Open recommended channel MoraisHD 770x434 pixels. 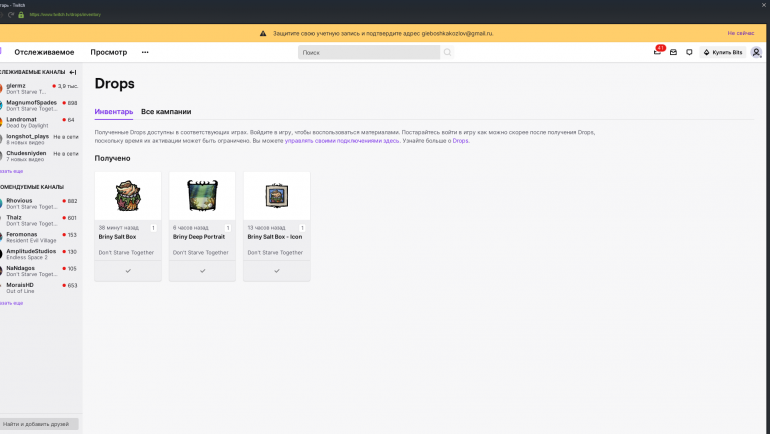(x=39, y=288)
